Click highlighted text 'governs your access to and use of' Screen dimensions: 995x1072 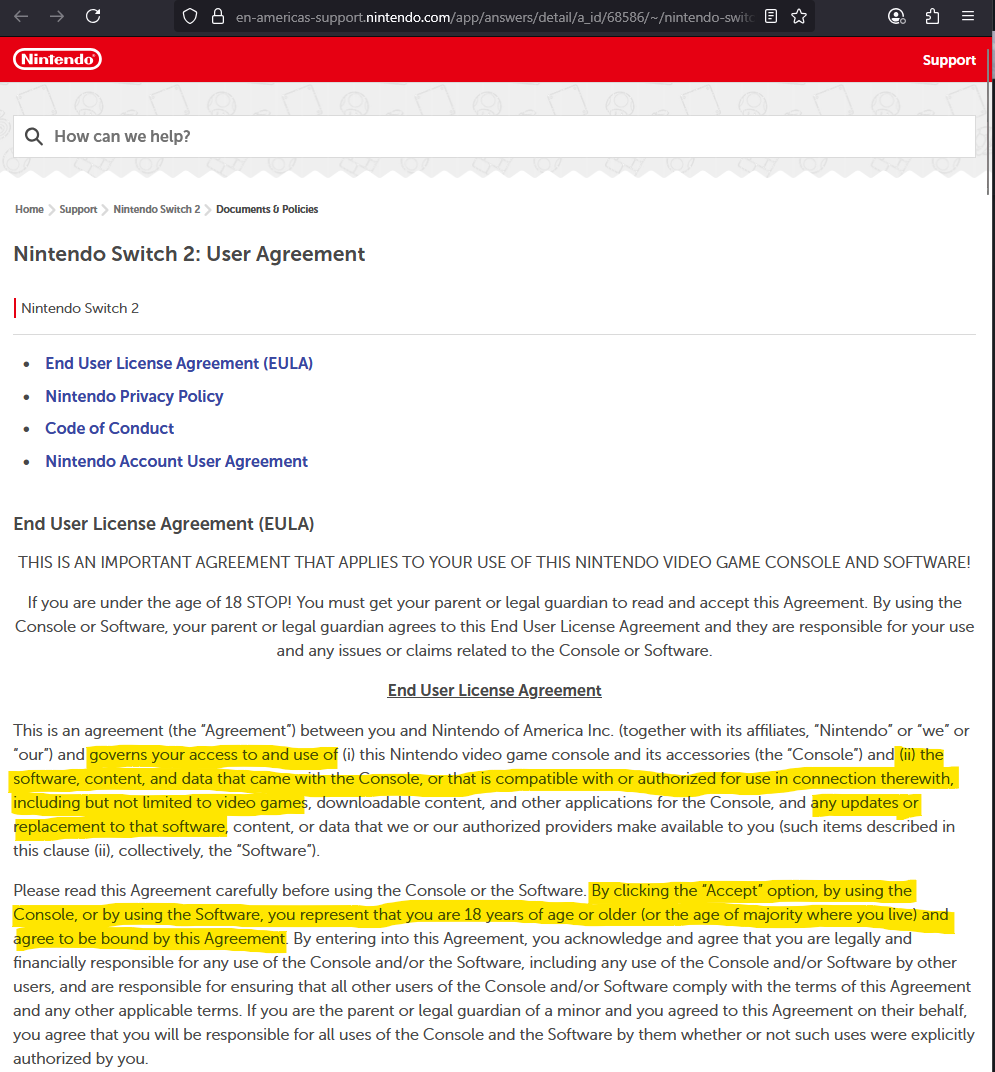213,755
